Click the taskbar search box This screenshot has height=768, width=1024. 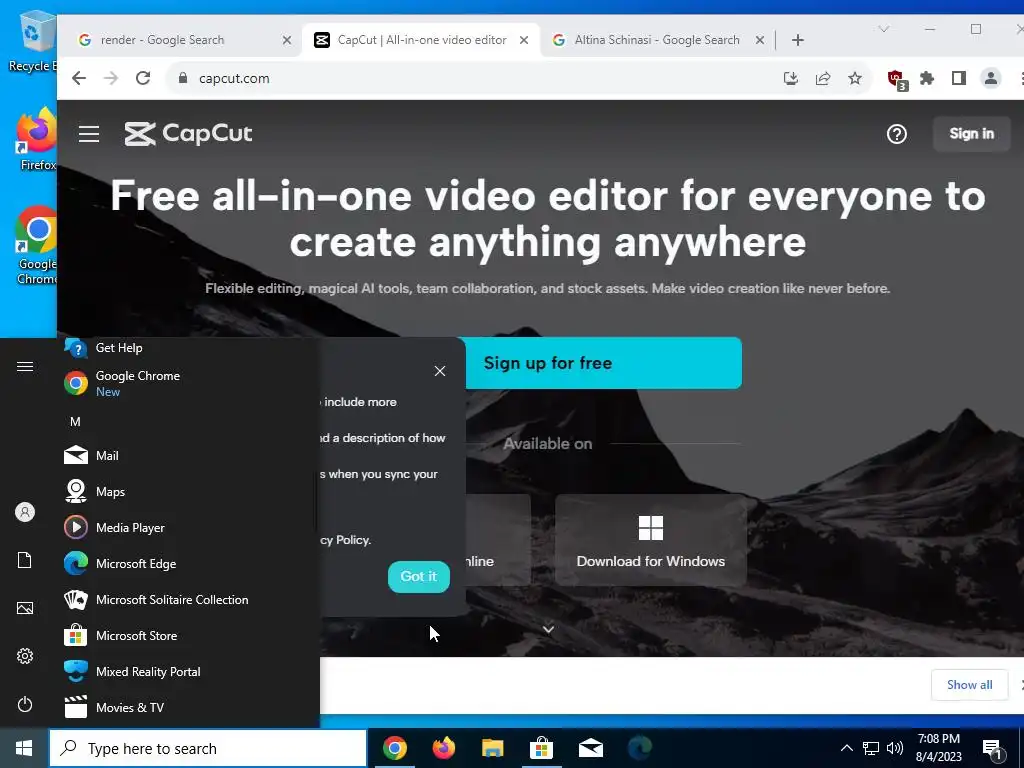pos(208,748)
